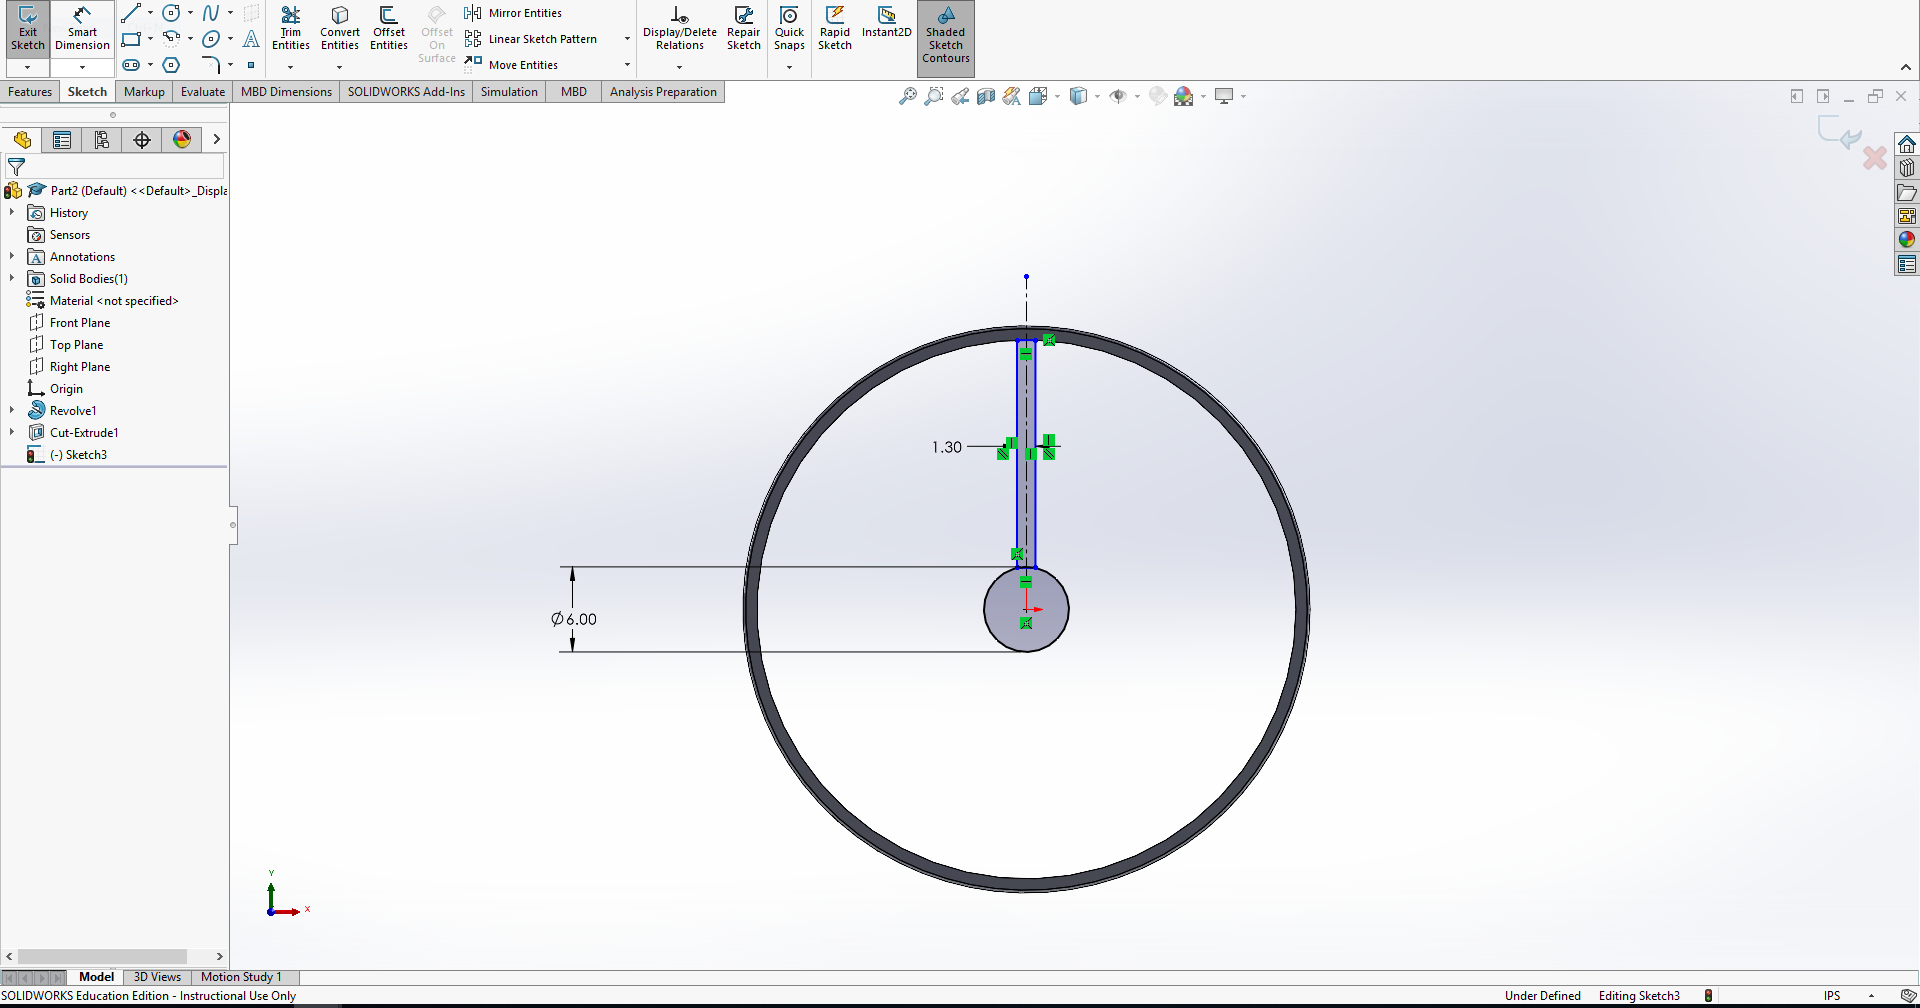Launch the Repair Sketch tool

[x=743, y=28]
